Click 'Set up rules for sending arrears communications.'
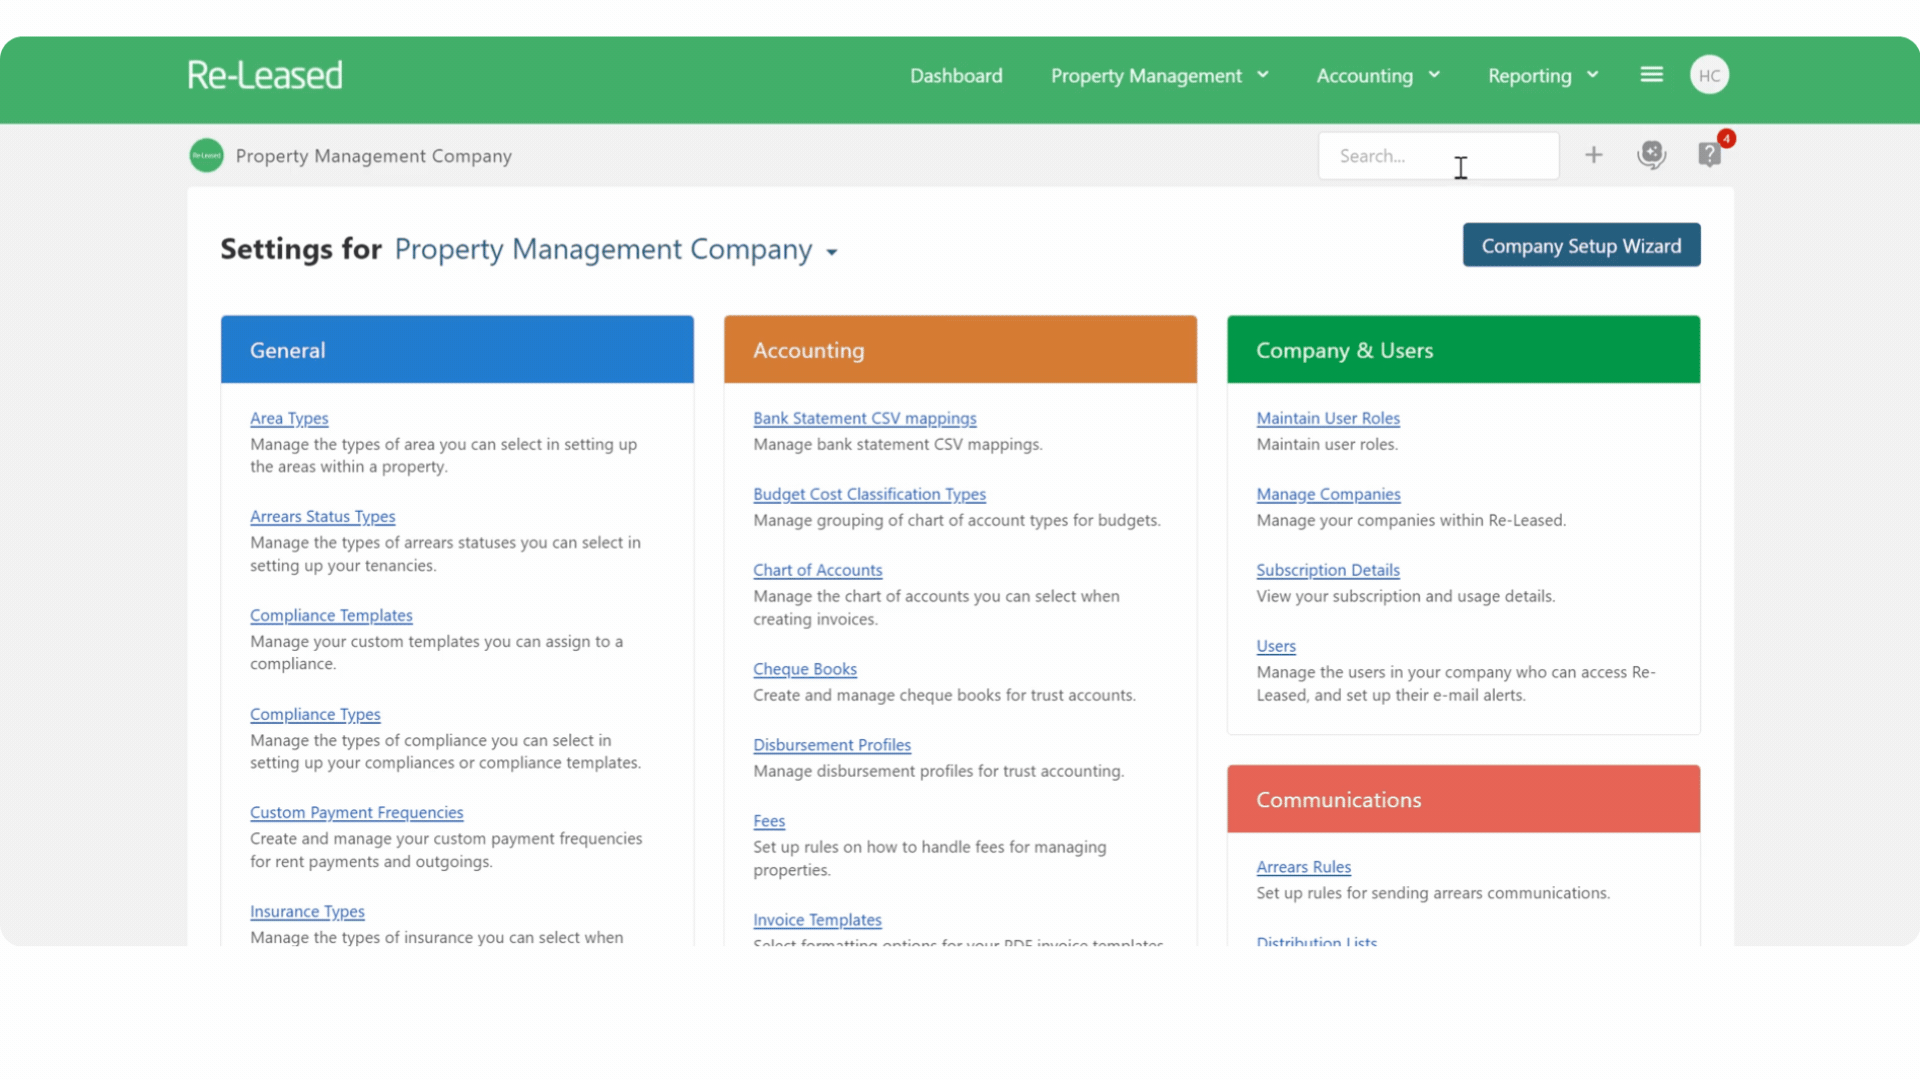Viewport: 1920px width, 1080px height. 1433,893
